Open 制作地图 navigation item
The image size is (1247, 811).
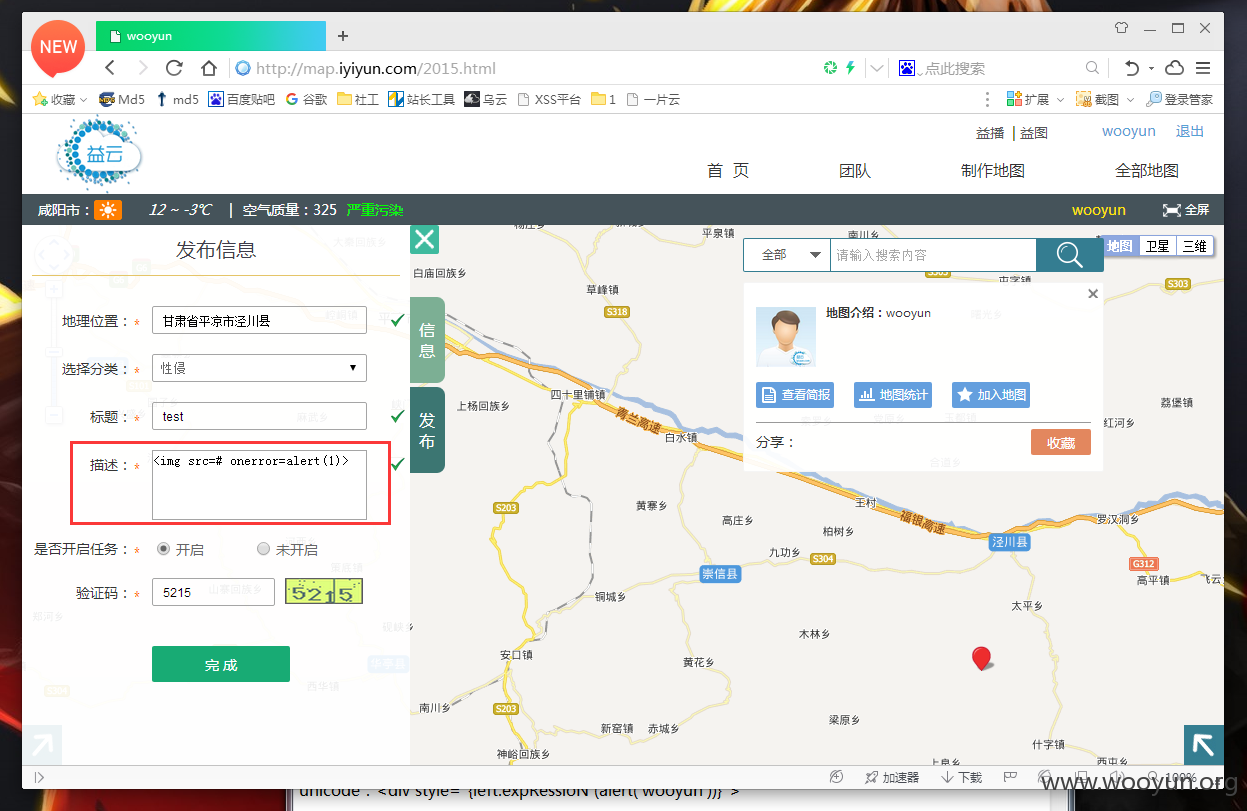993,171
